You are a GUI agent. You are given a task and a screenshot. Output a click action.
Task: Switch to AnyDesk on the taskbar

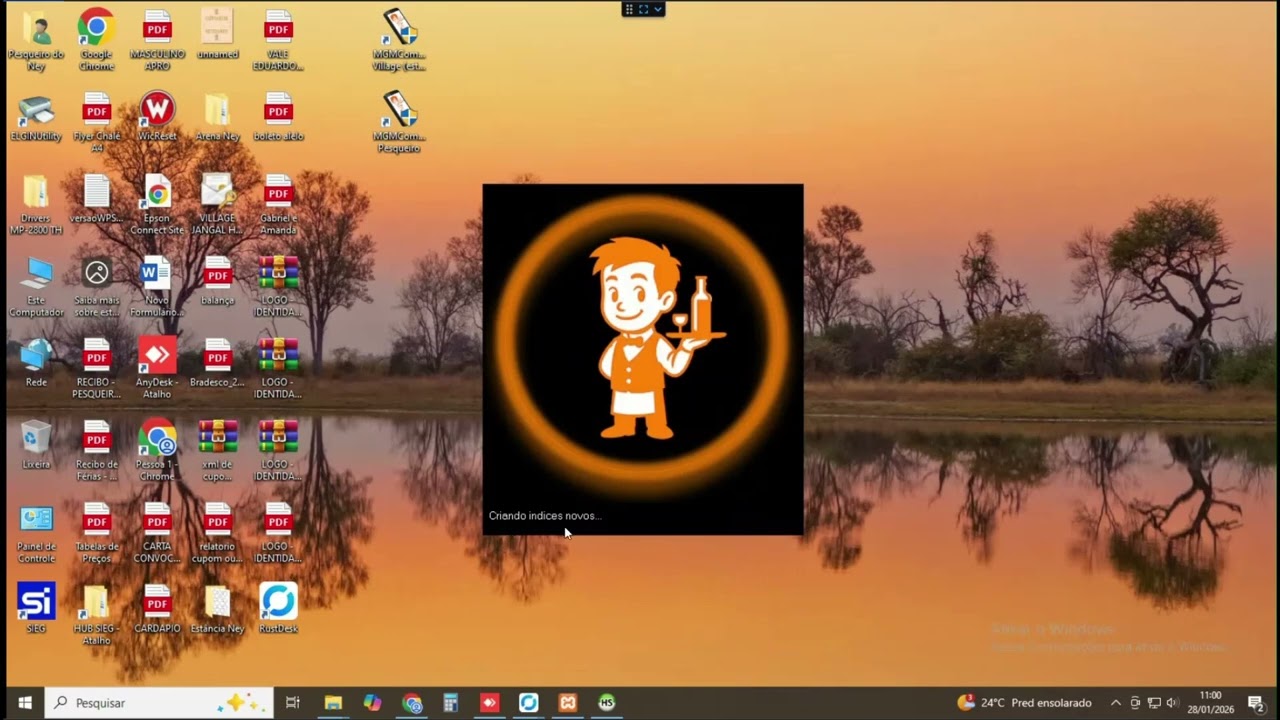tap(489, 703)
